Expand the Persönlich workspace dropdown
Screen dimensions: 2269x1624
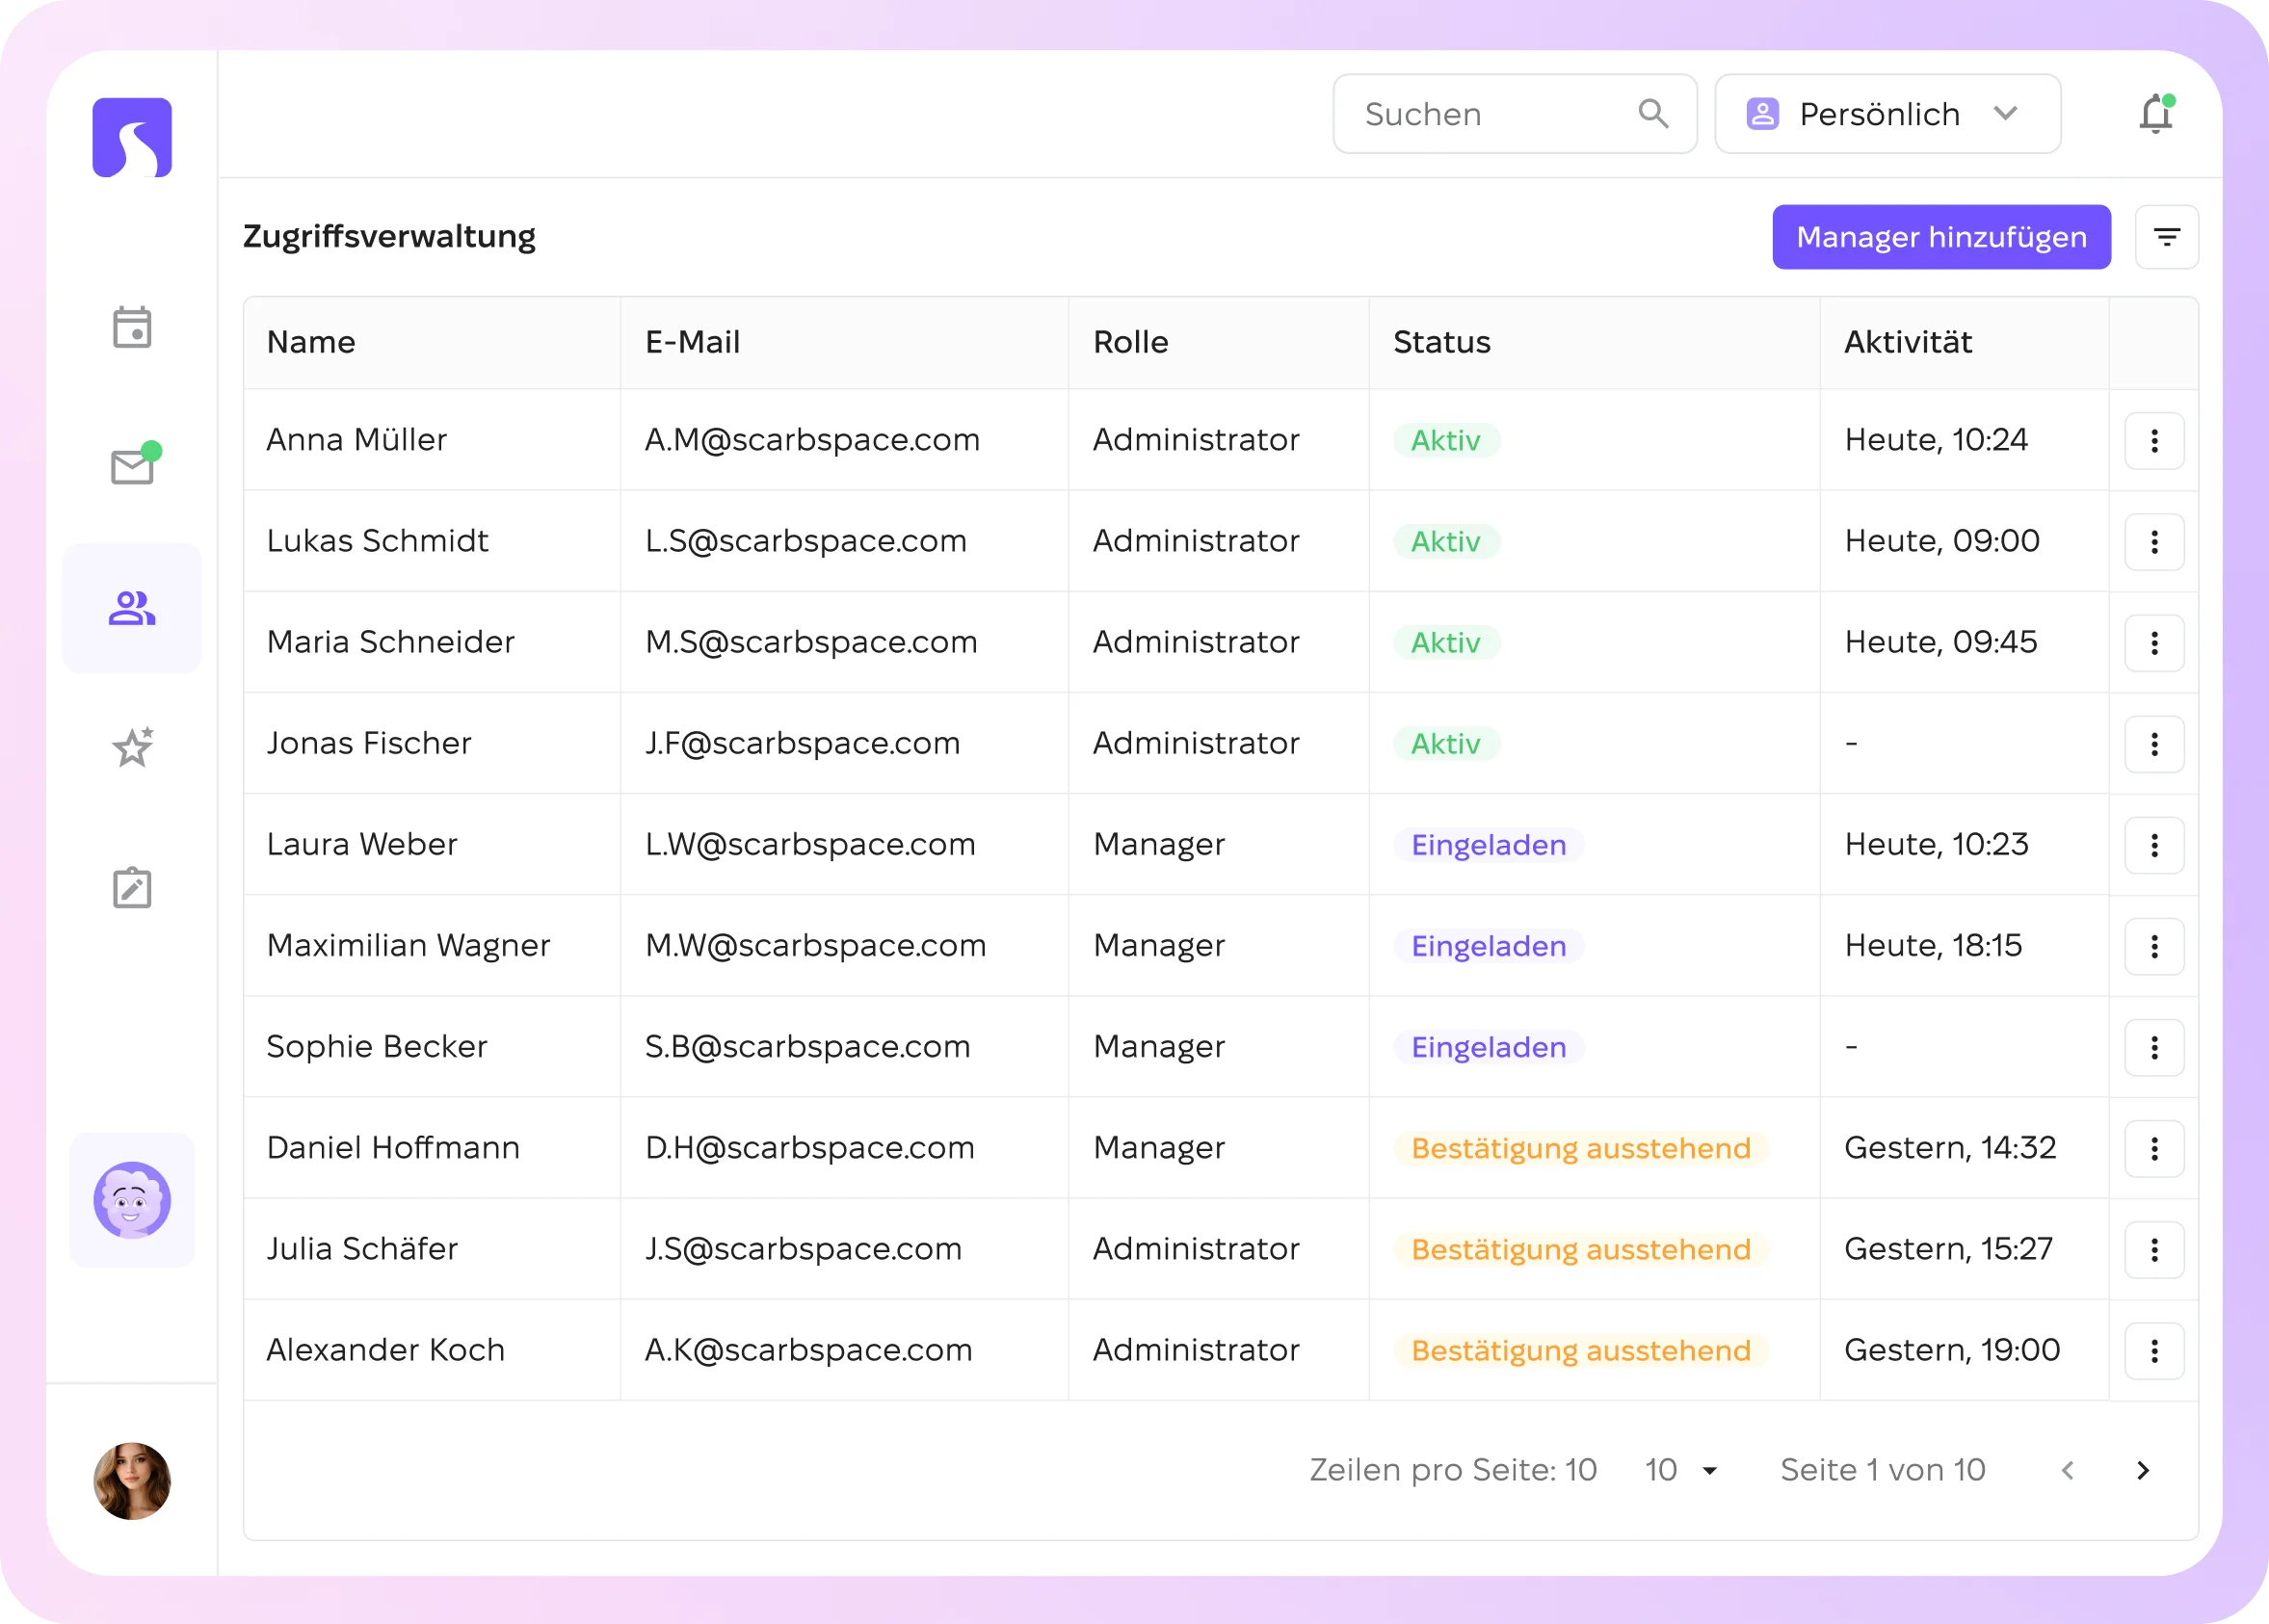[x=1887, y=114]
